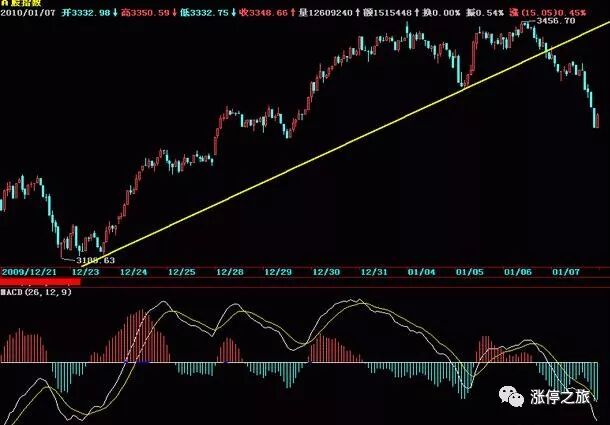Screen dimensions: 610x425
Task: Click the close price value 3348.66
Action: click(268, 13)
